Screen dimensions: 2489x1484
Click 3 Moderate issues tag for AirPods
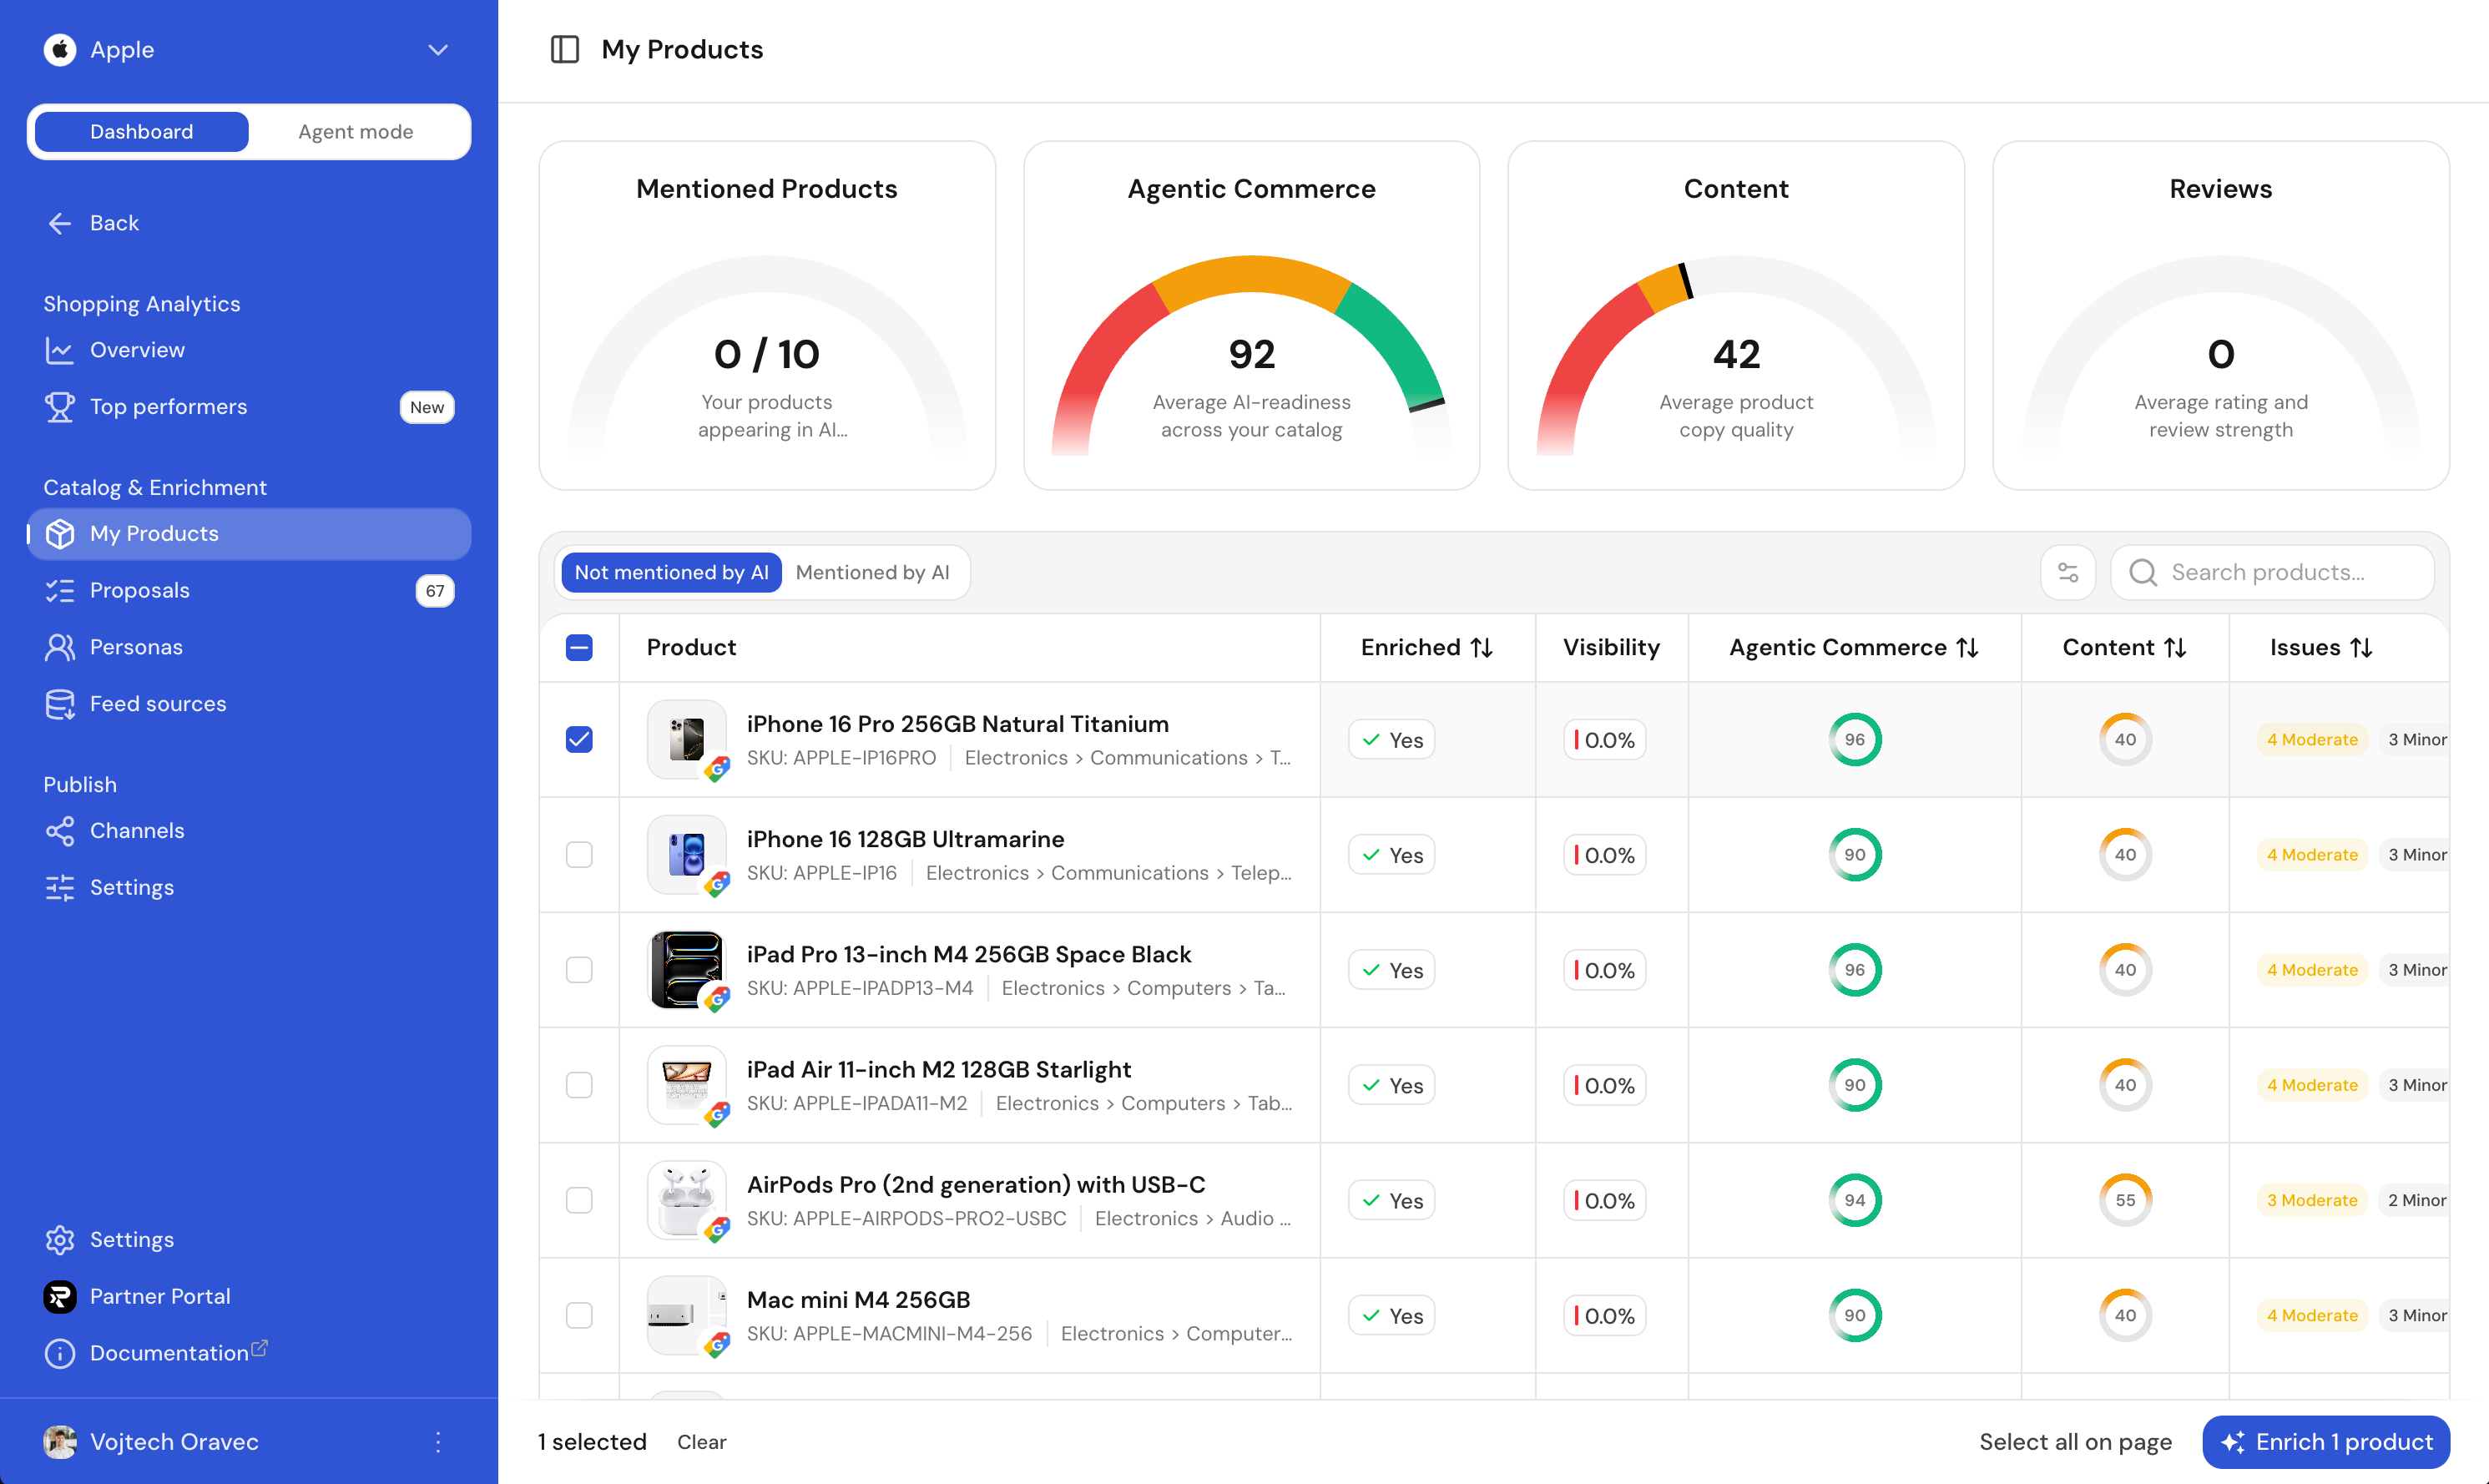(2312, 1199)
